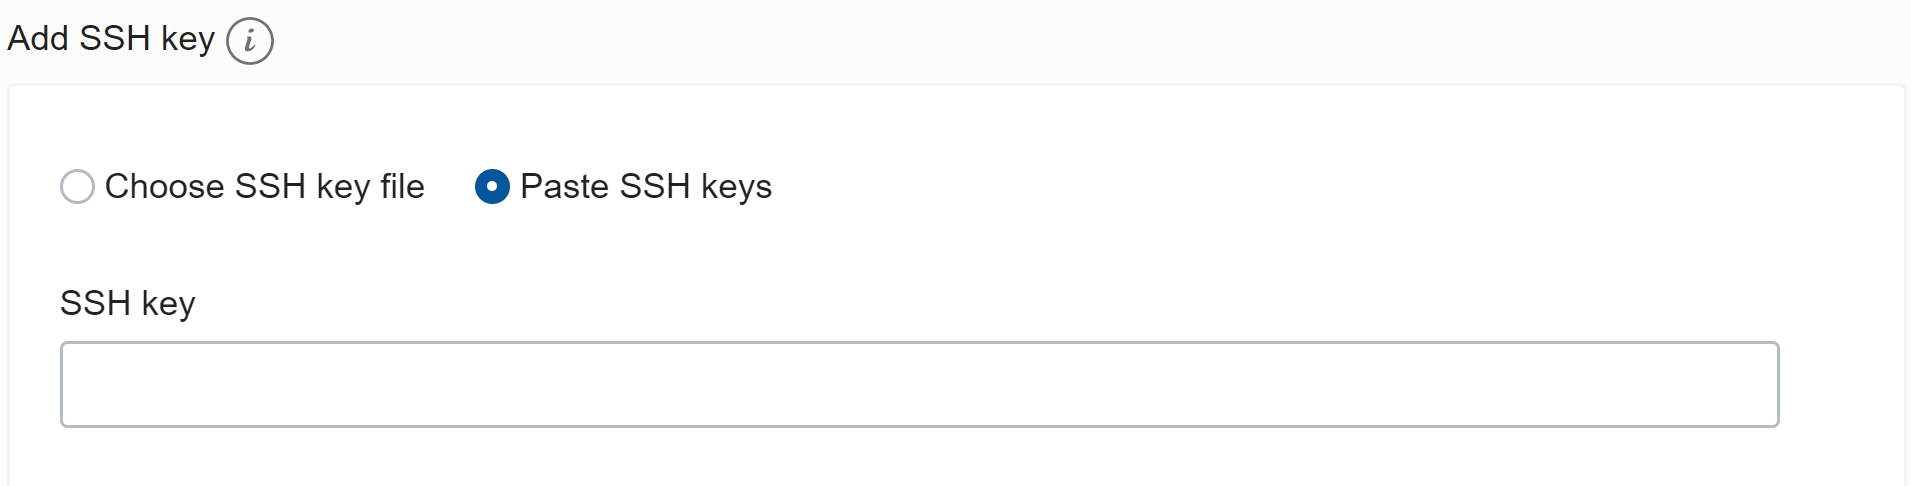Click the Choose SSH key file label

click(x=264, y=187)
